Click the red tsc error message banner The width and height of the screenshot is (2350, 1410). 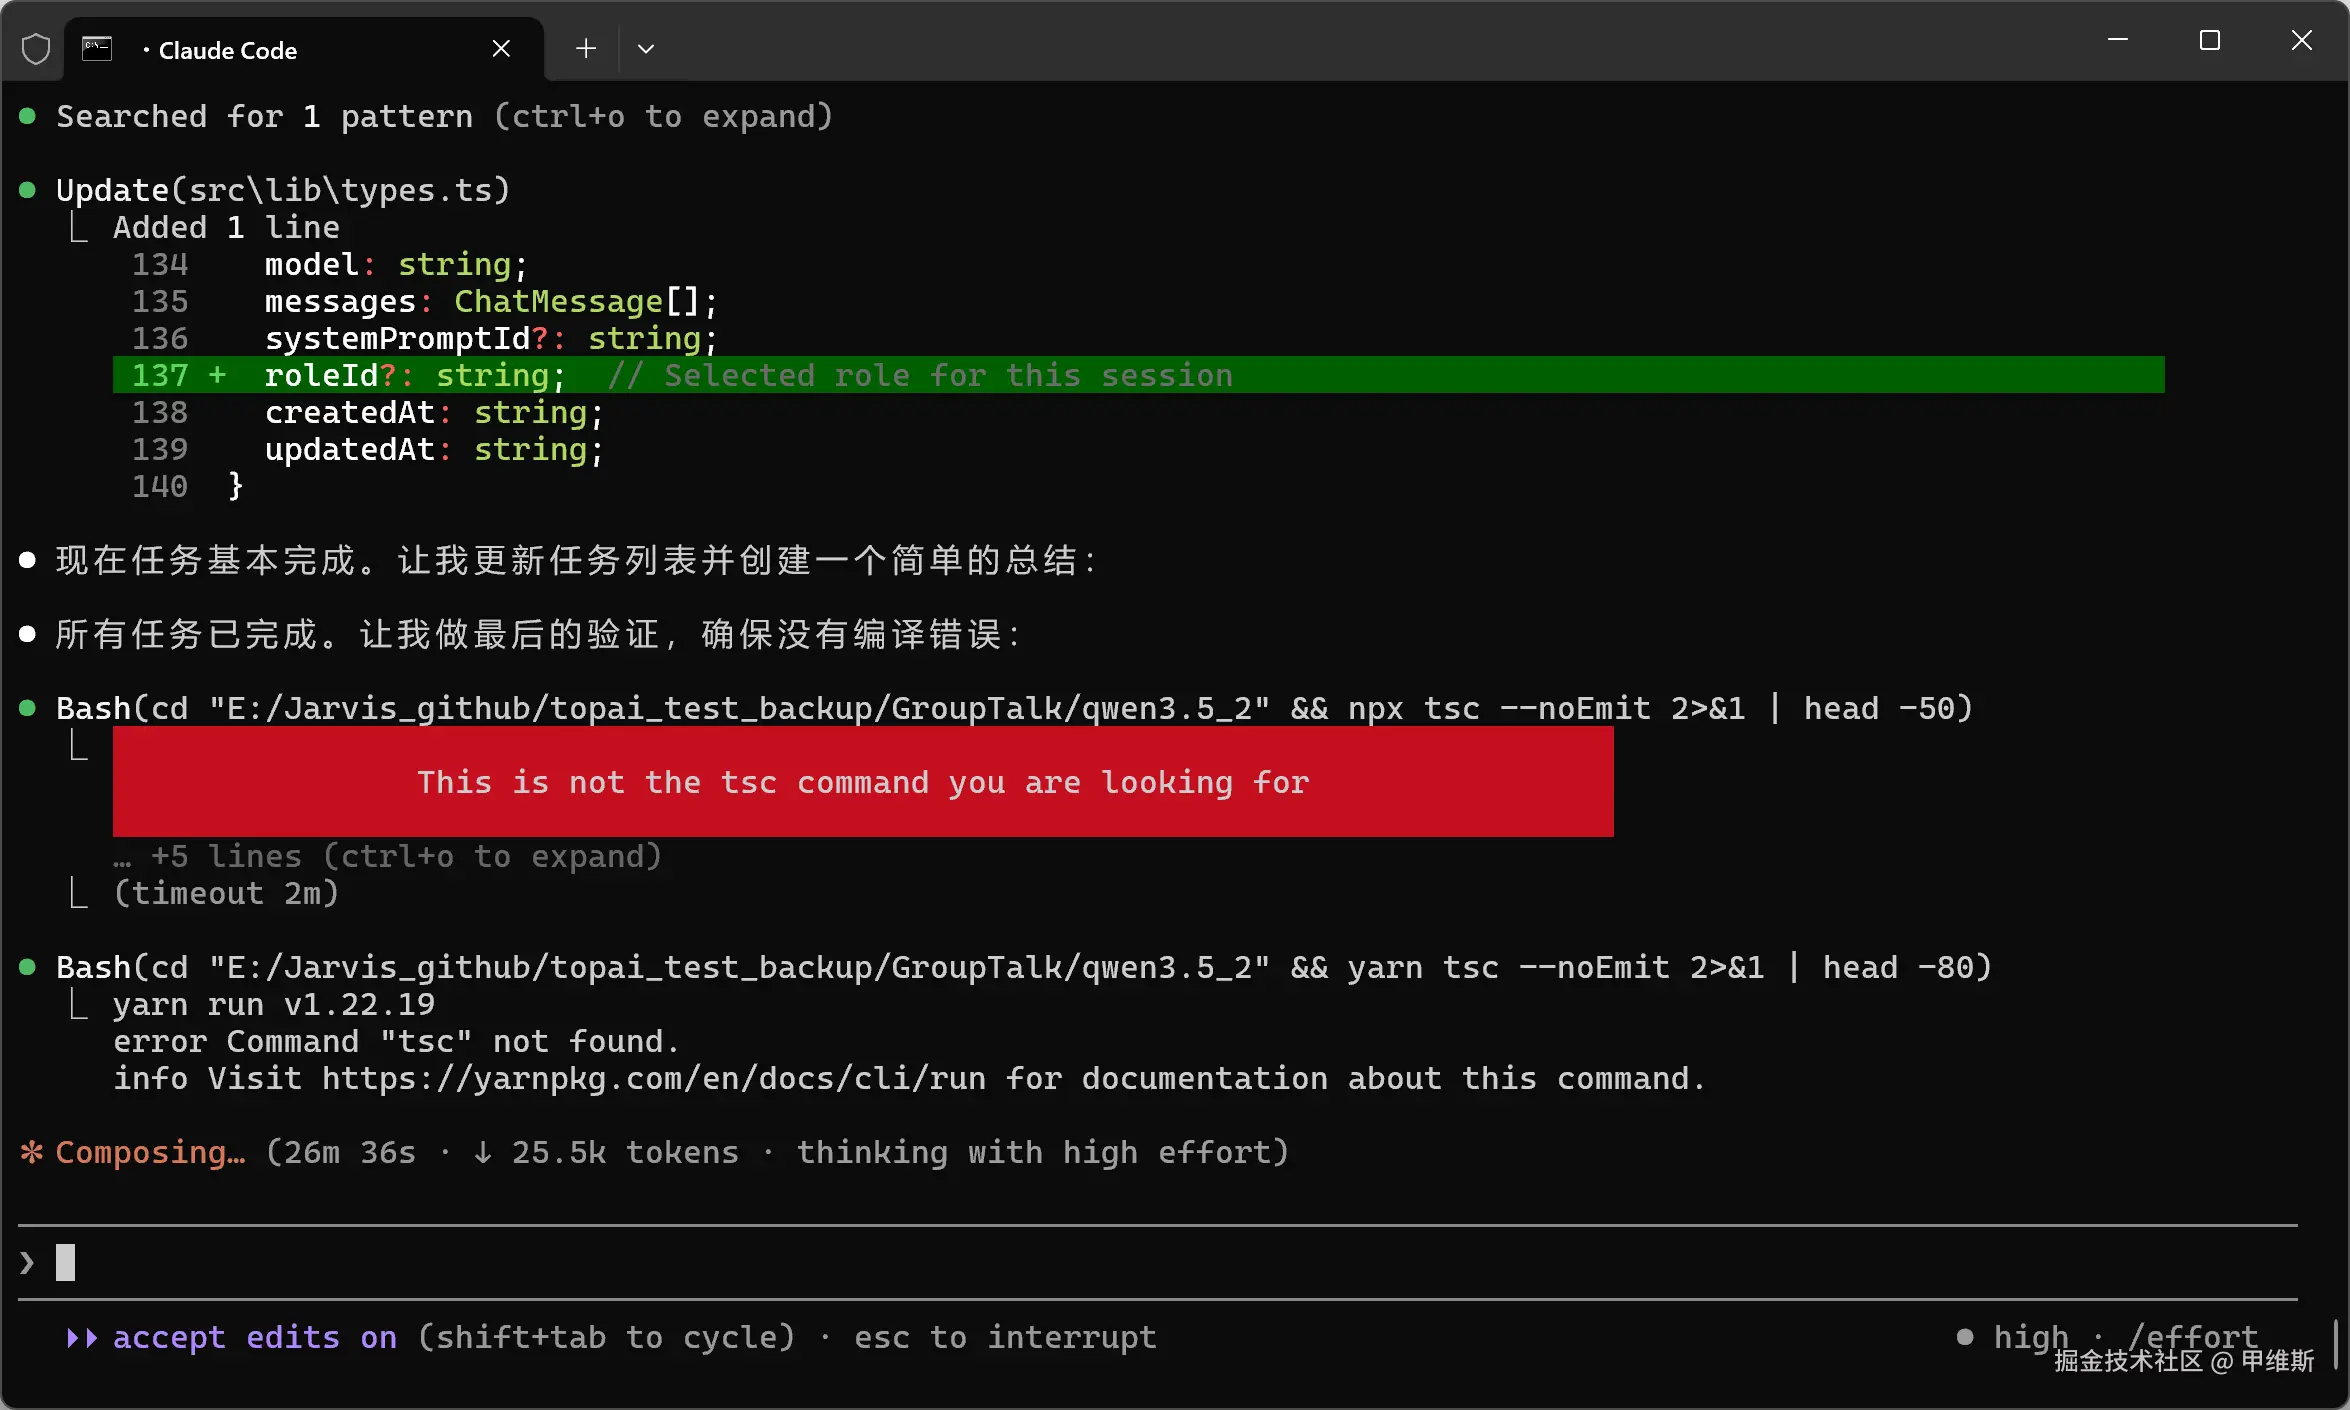coord(862,782)
